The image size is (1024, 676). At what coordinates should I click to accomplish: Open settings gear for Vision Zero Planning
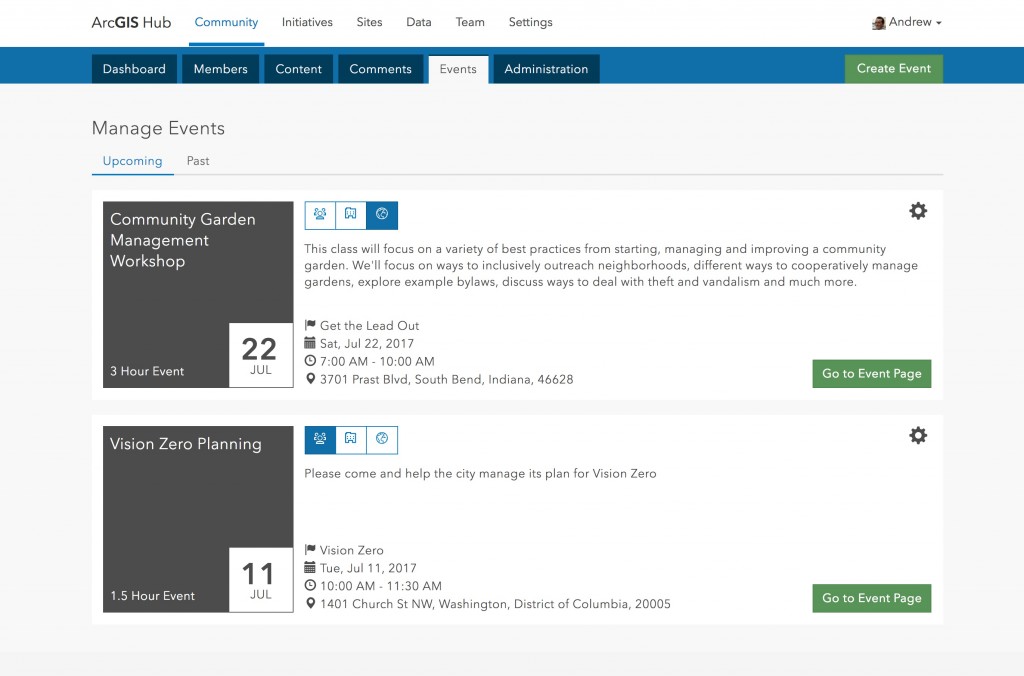coord(918,436)
